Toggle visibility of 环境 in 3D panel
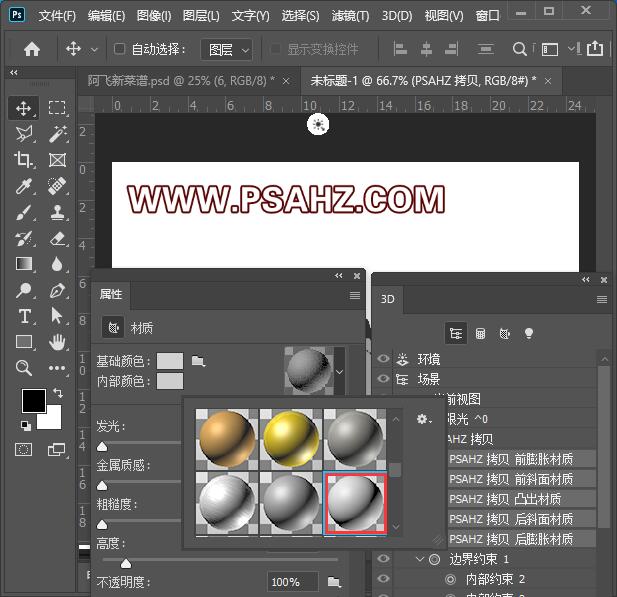This screenshot has width=617, height=597. pyautogui.click(x=383, y=359)
